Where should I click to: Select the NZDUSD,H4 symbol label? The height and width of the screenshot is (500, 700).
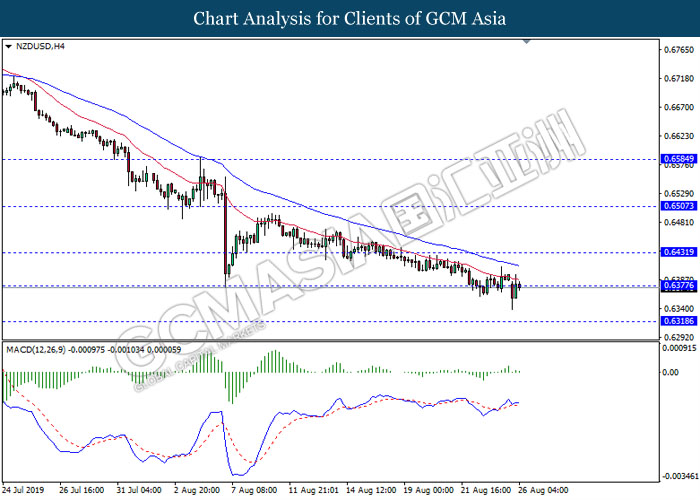pyautogui.click(x=40, y=46)
